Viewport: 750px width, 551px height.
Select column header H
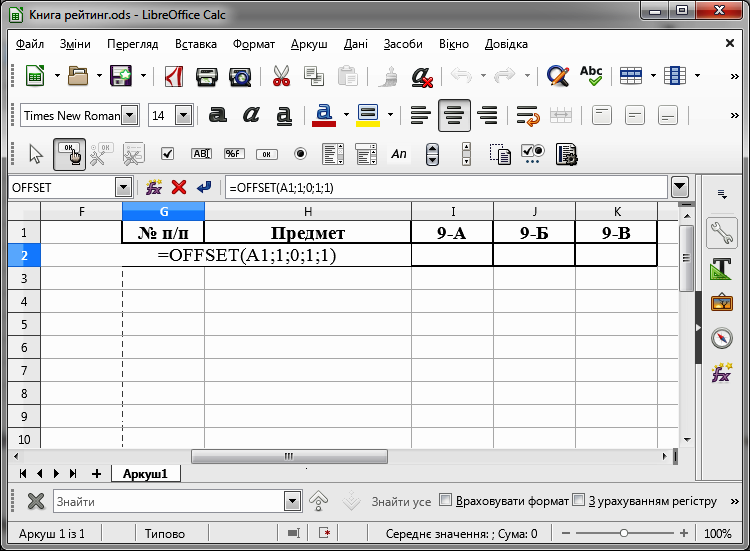pyautogui.click(x=308, y=211)
